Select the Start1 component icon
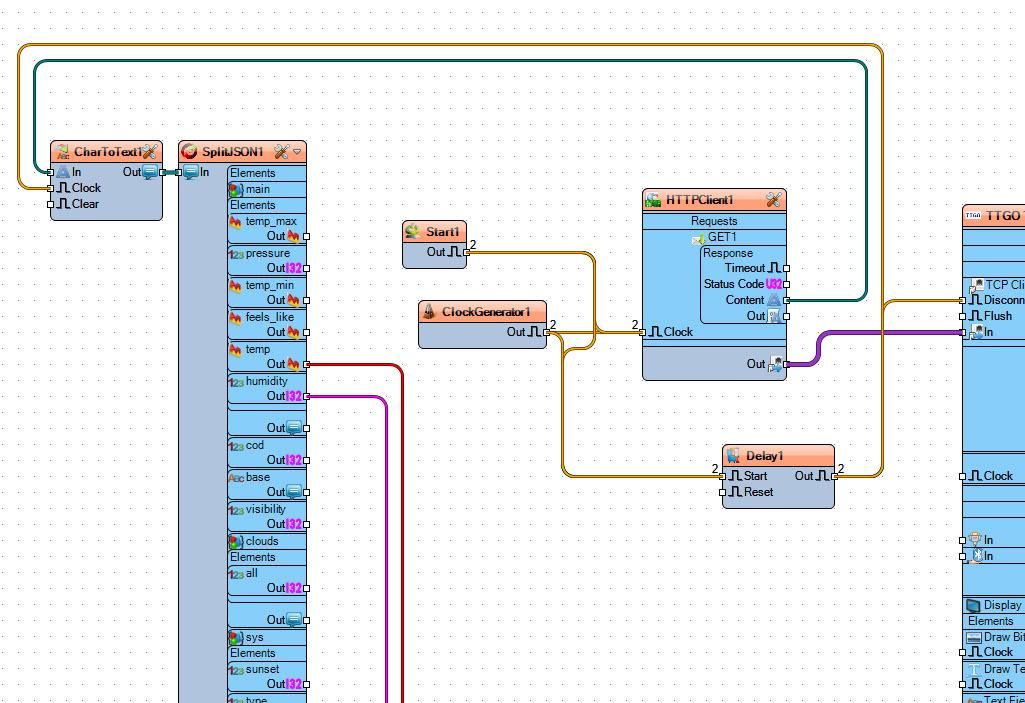 pos(414,232)
